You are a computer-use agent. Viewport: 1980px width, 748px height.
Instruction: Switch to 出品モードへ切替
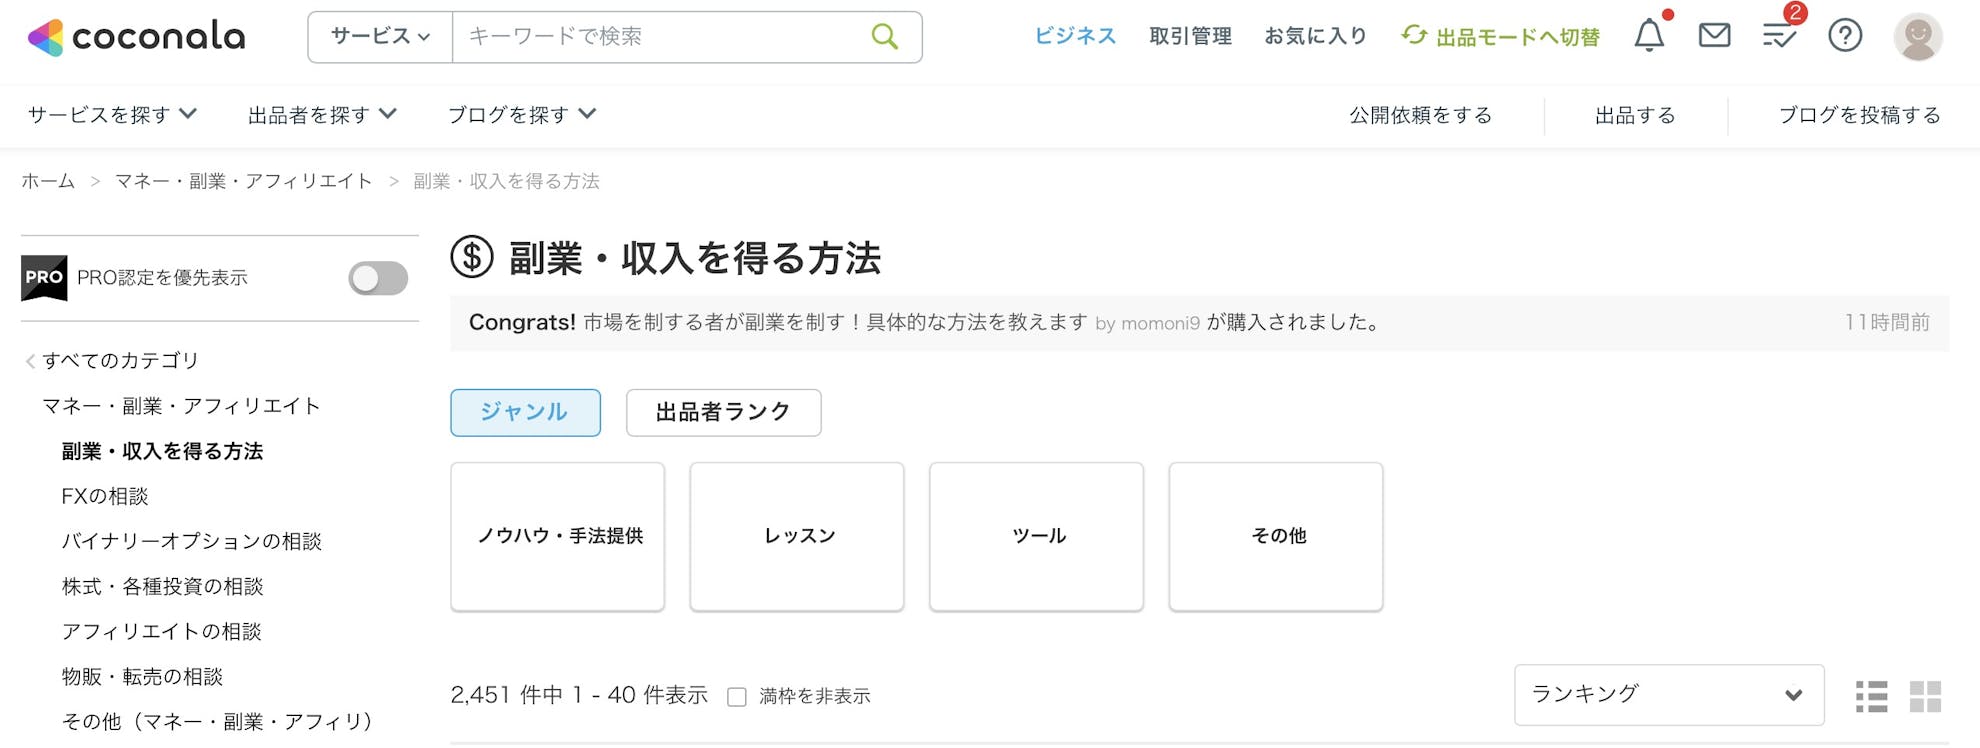coord(1501,37)
